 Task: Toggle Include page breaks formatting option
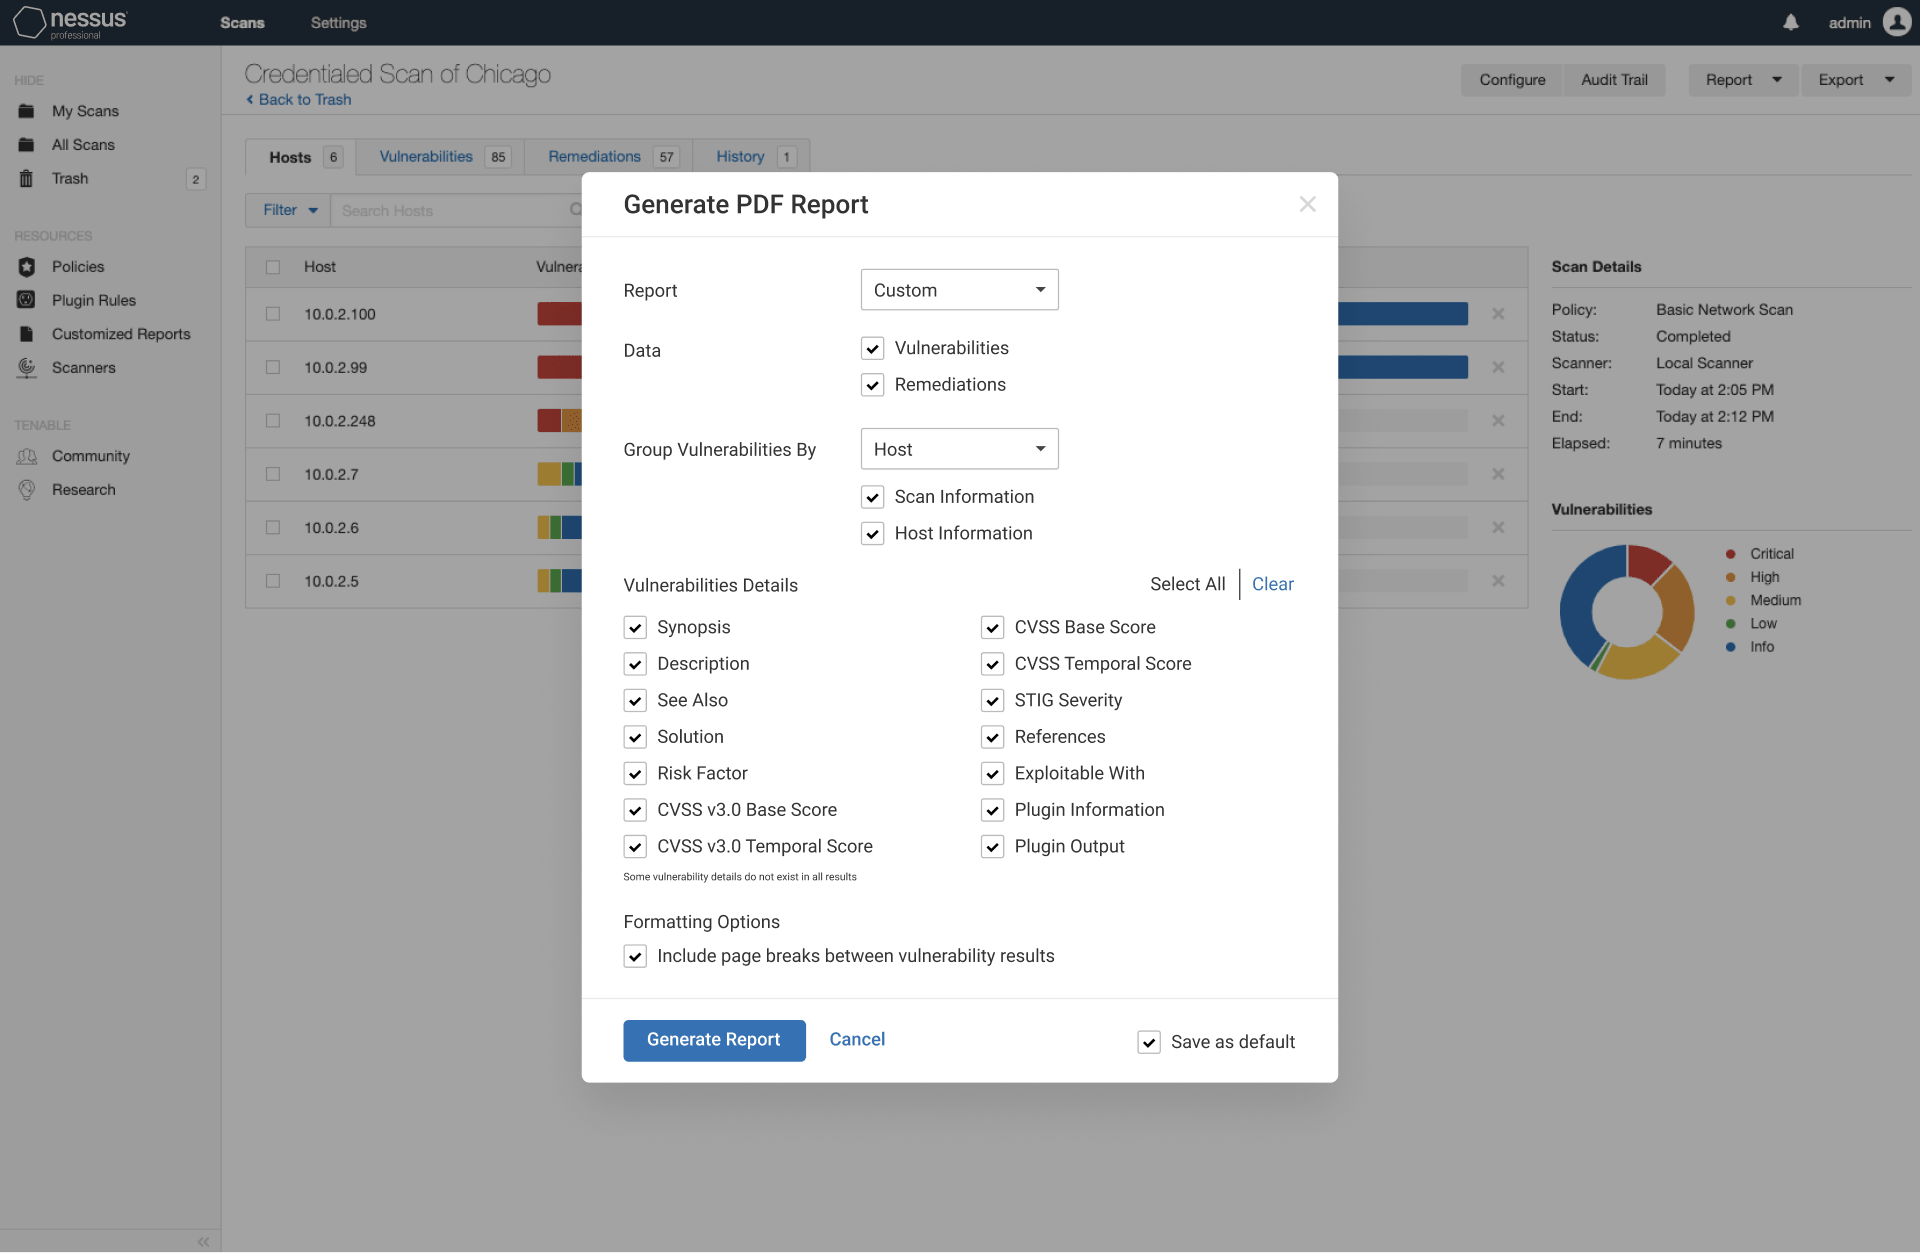coord(635,956)
